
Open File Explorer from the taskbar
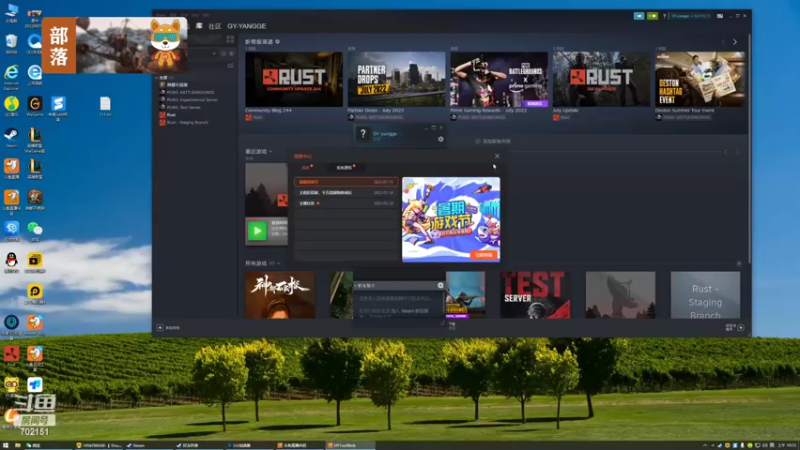coord(17,445)
